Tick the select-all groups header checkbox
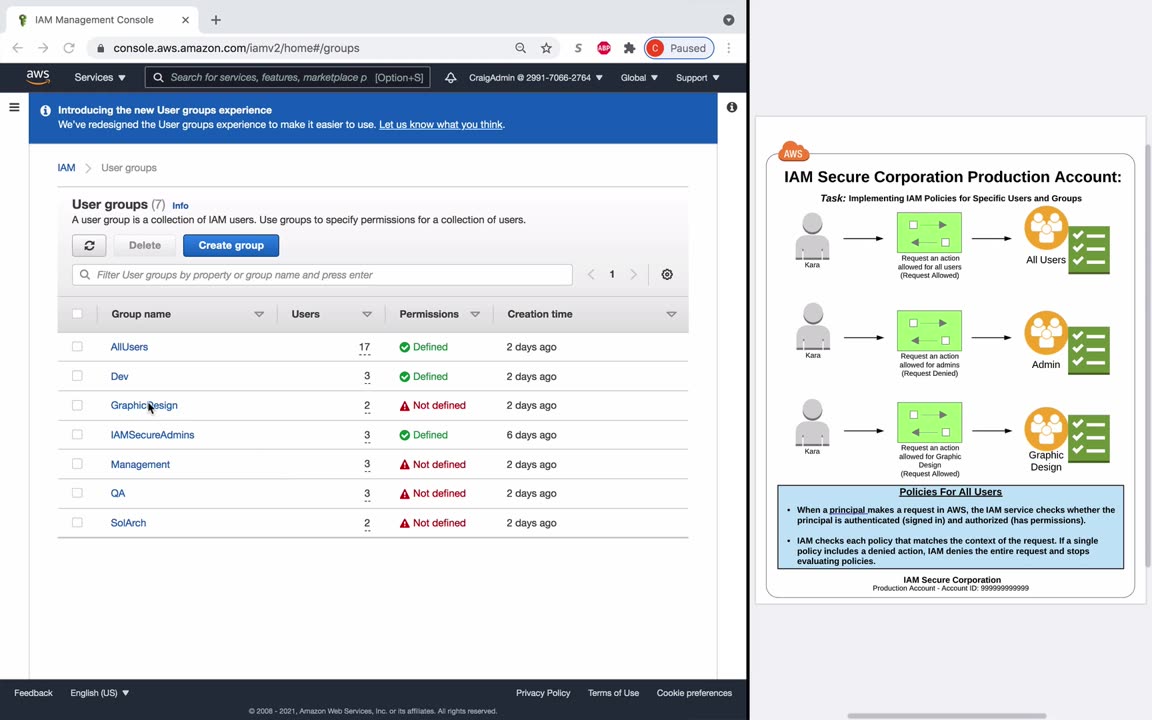The height and width of the screenshot is (720, 1152). pos(77,314)
